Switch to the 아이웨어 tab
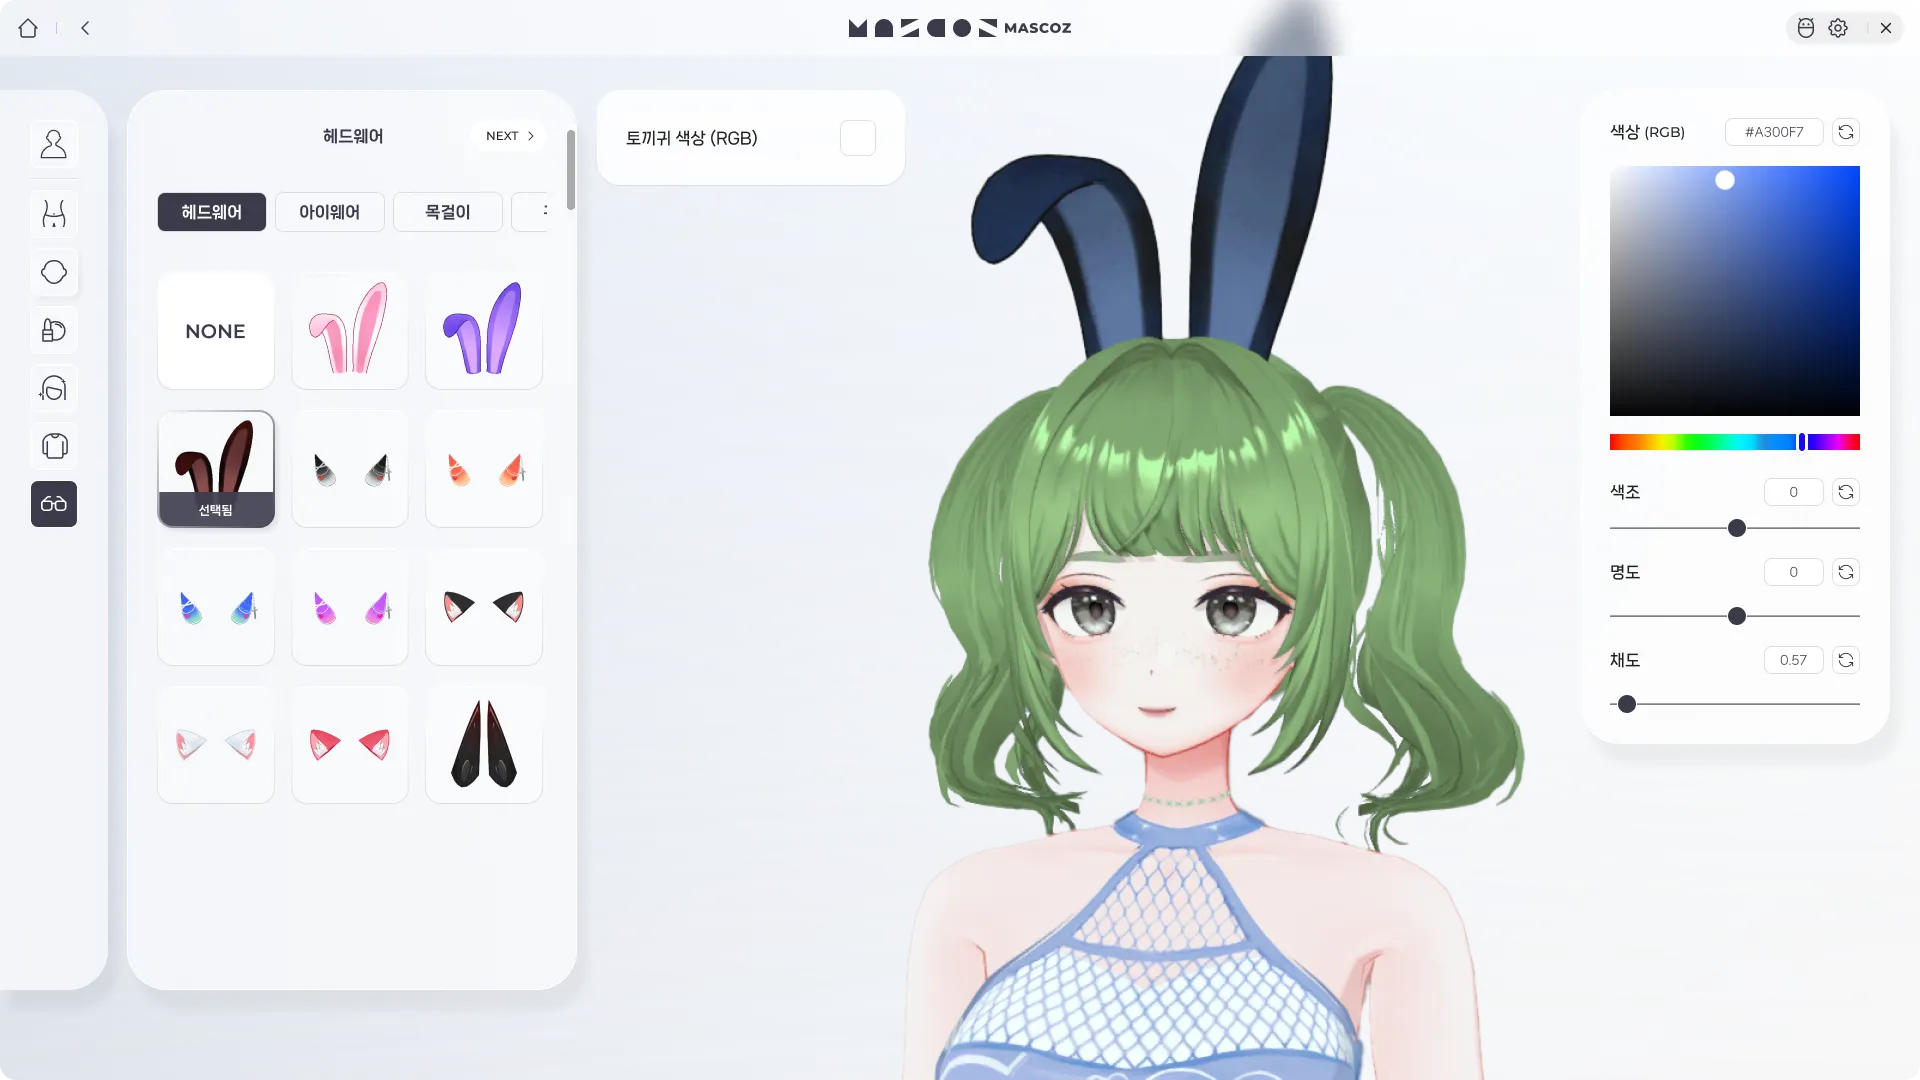Viewport: 1920px width, 1080px height. tap(329, 212)
